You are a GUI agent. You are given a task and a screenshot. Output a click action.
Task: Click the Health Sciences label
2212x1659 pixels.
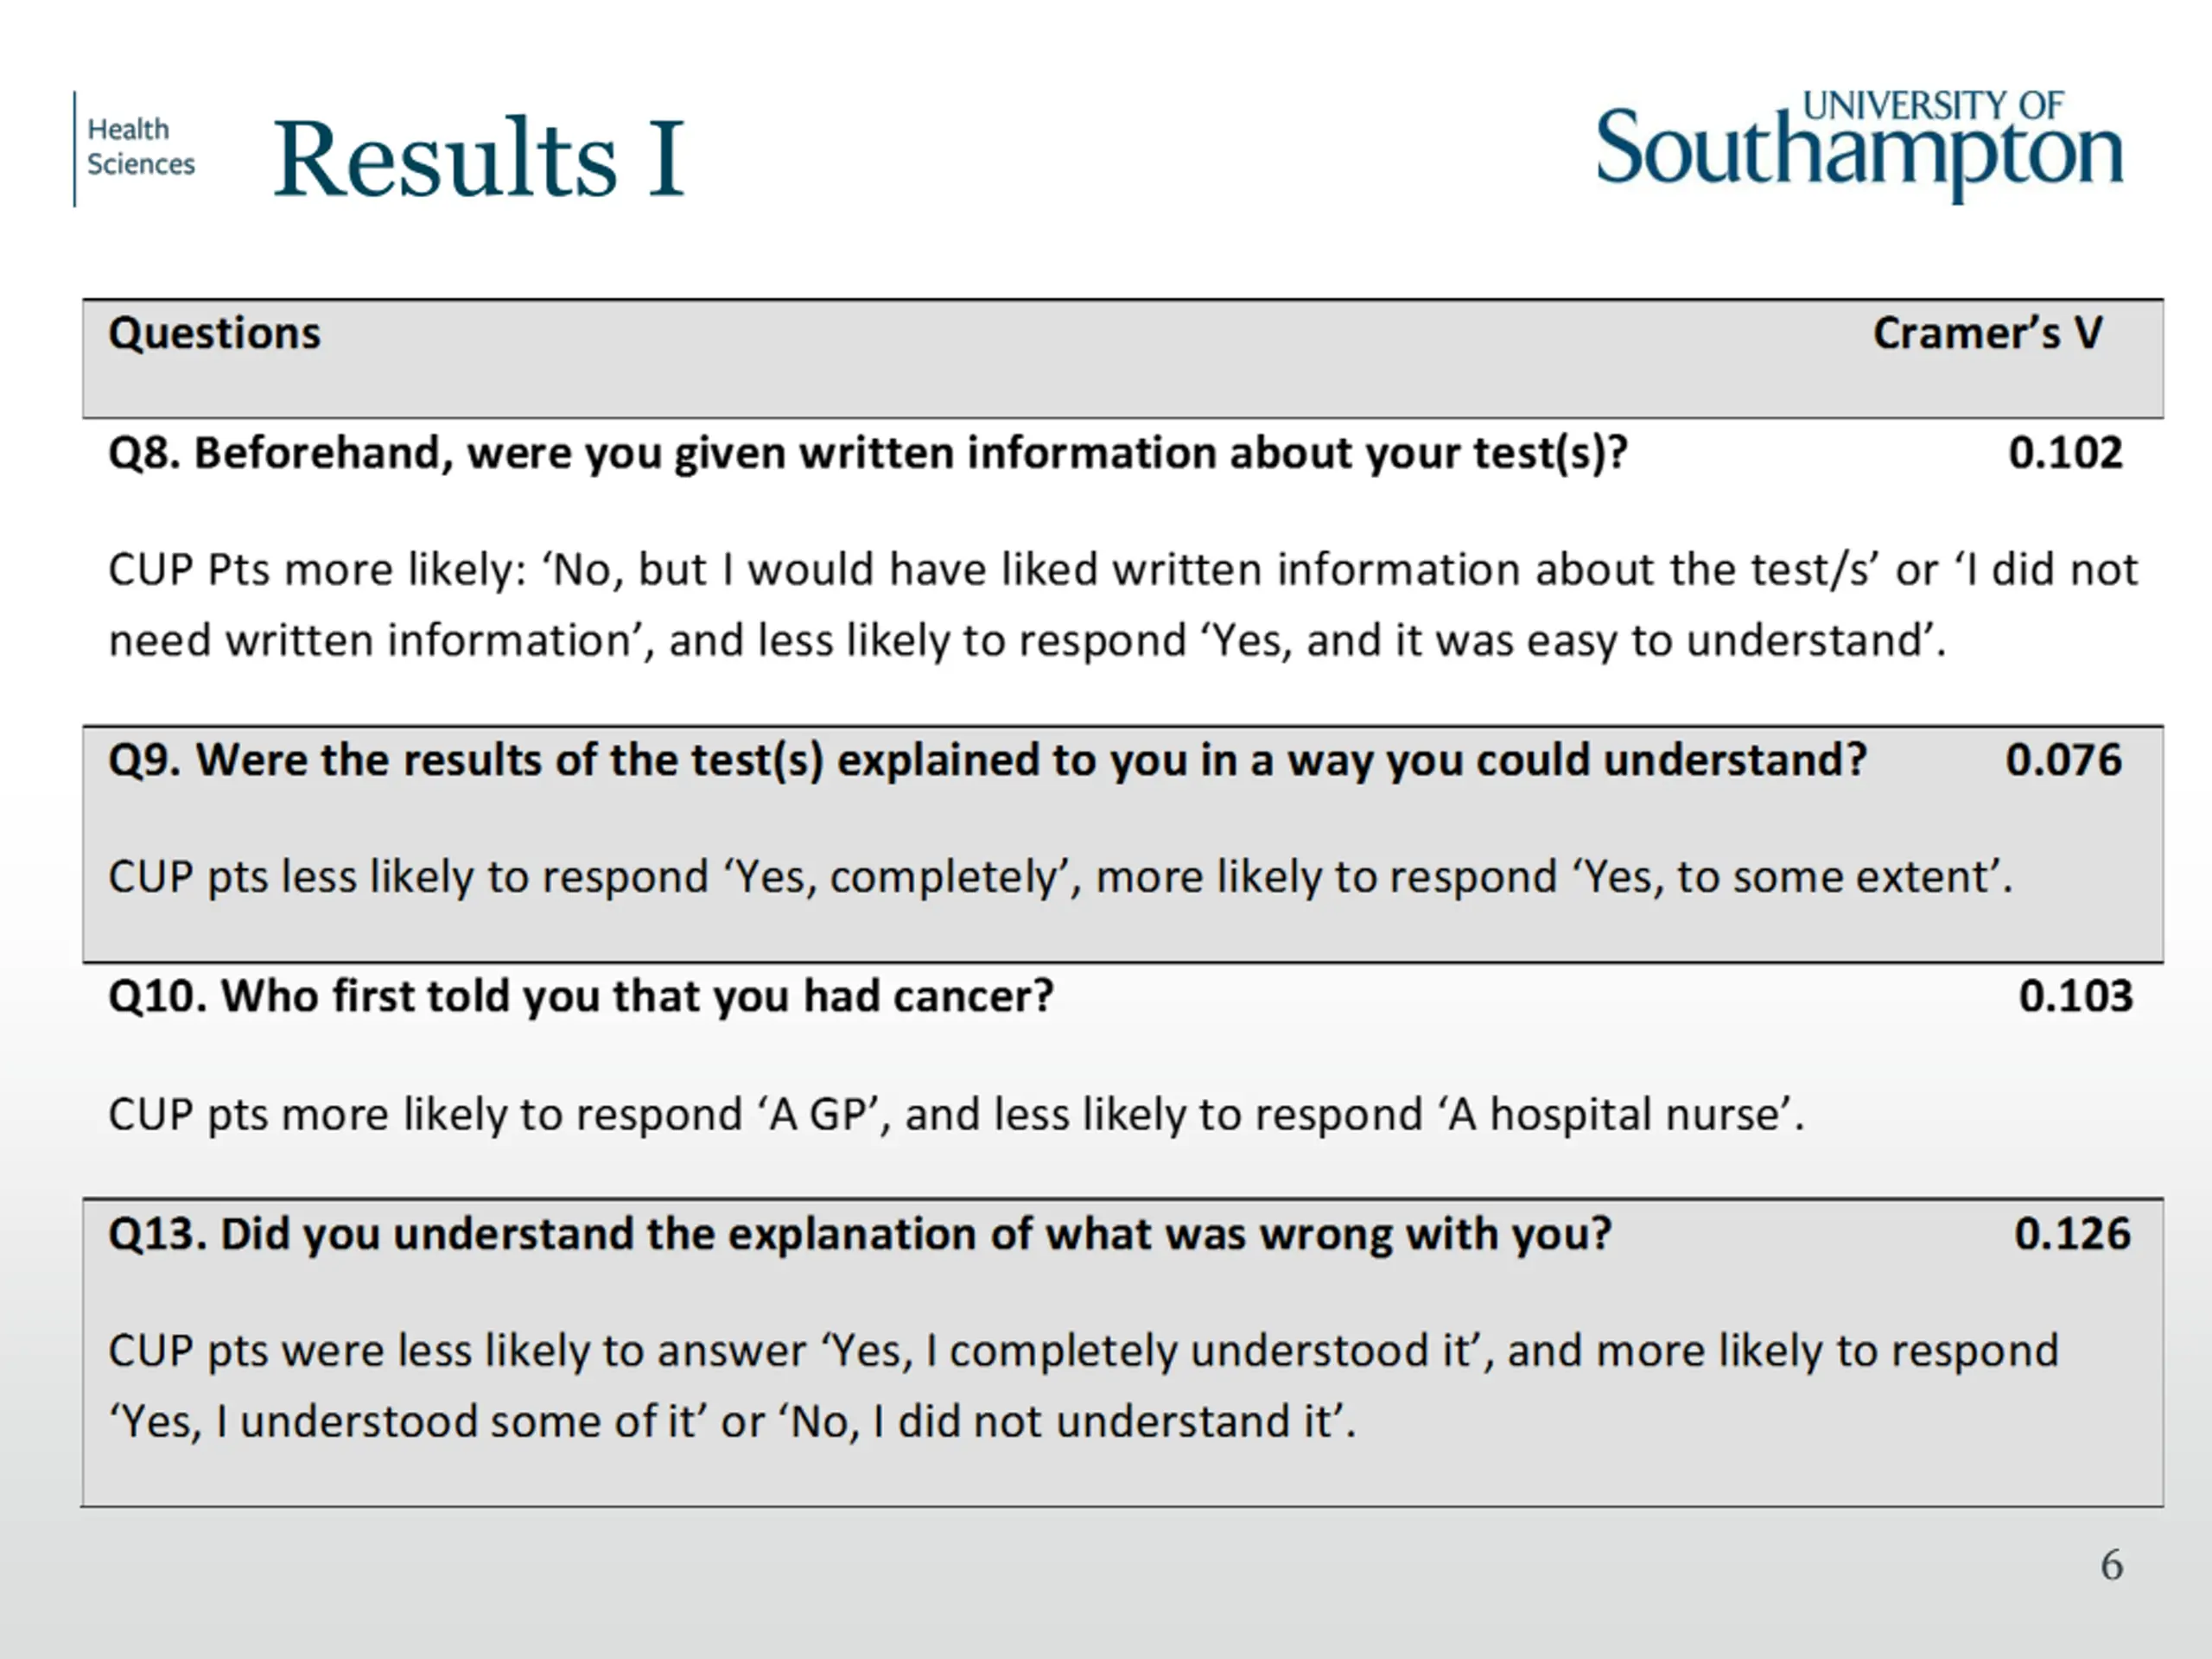pos(141,147)
